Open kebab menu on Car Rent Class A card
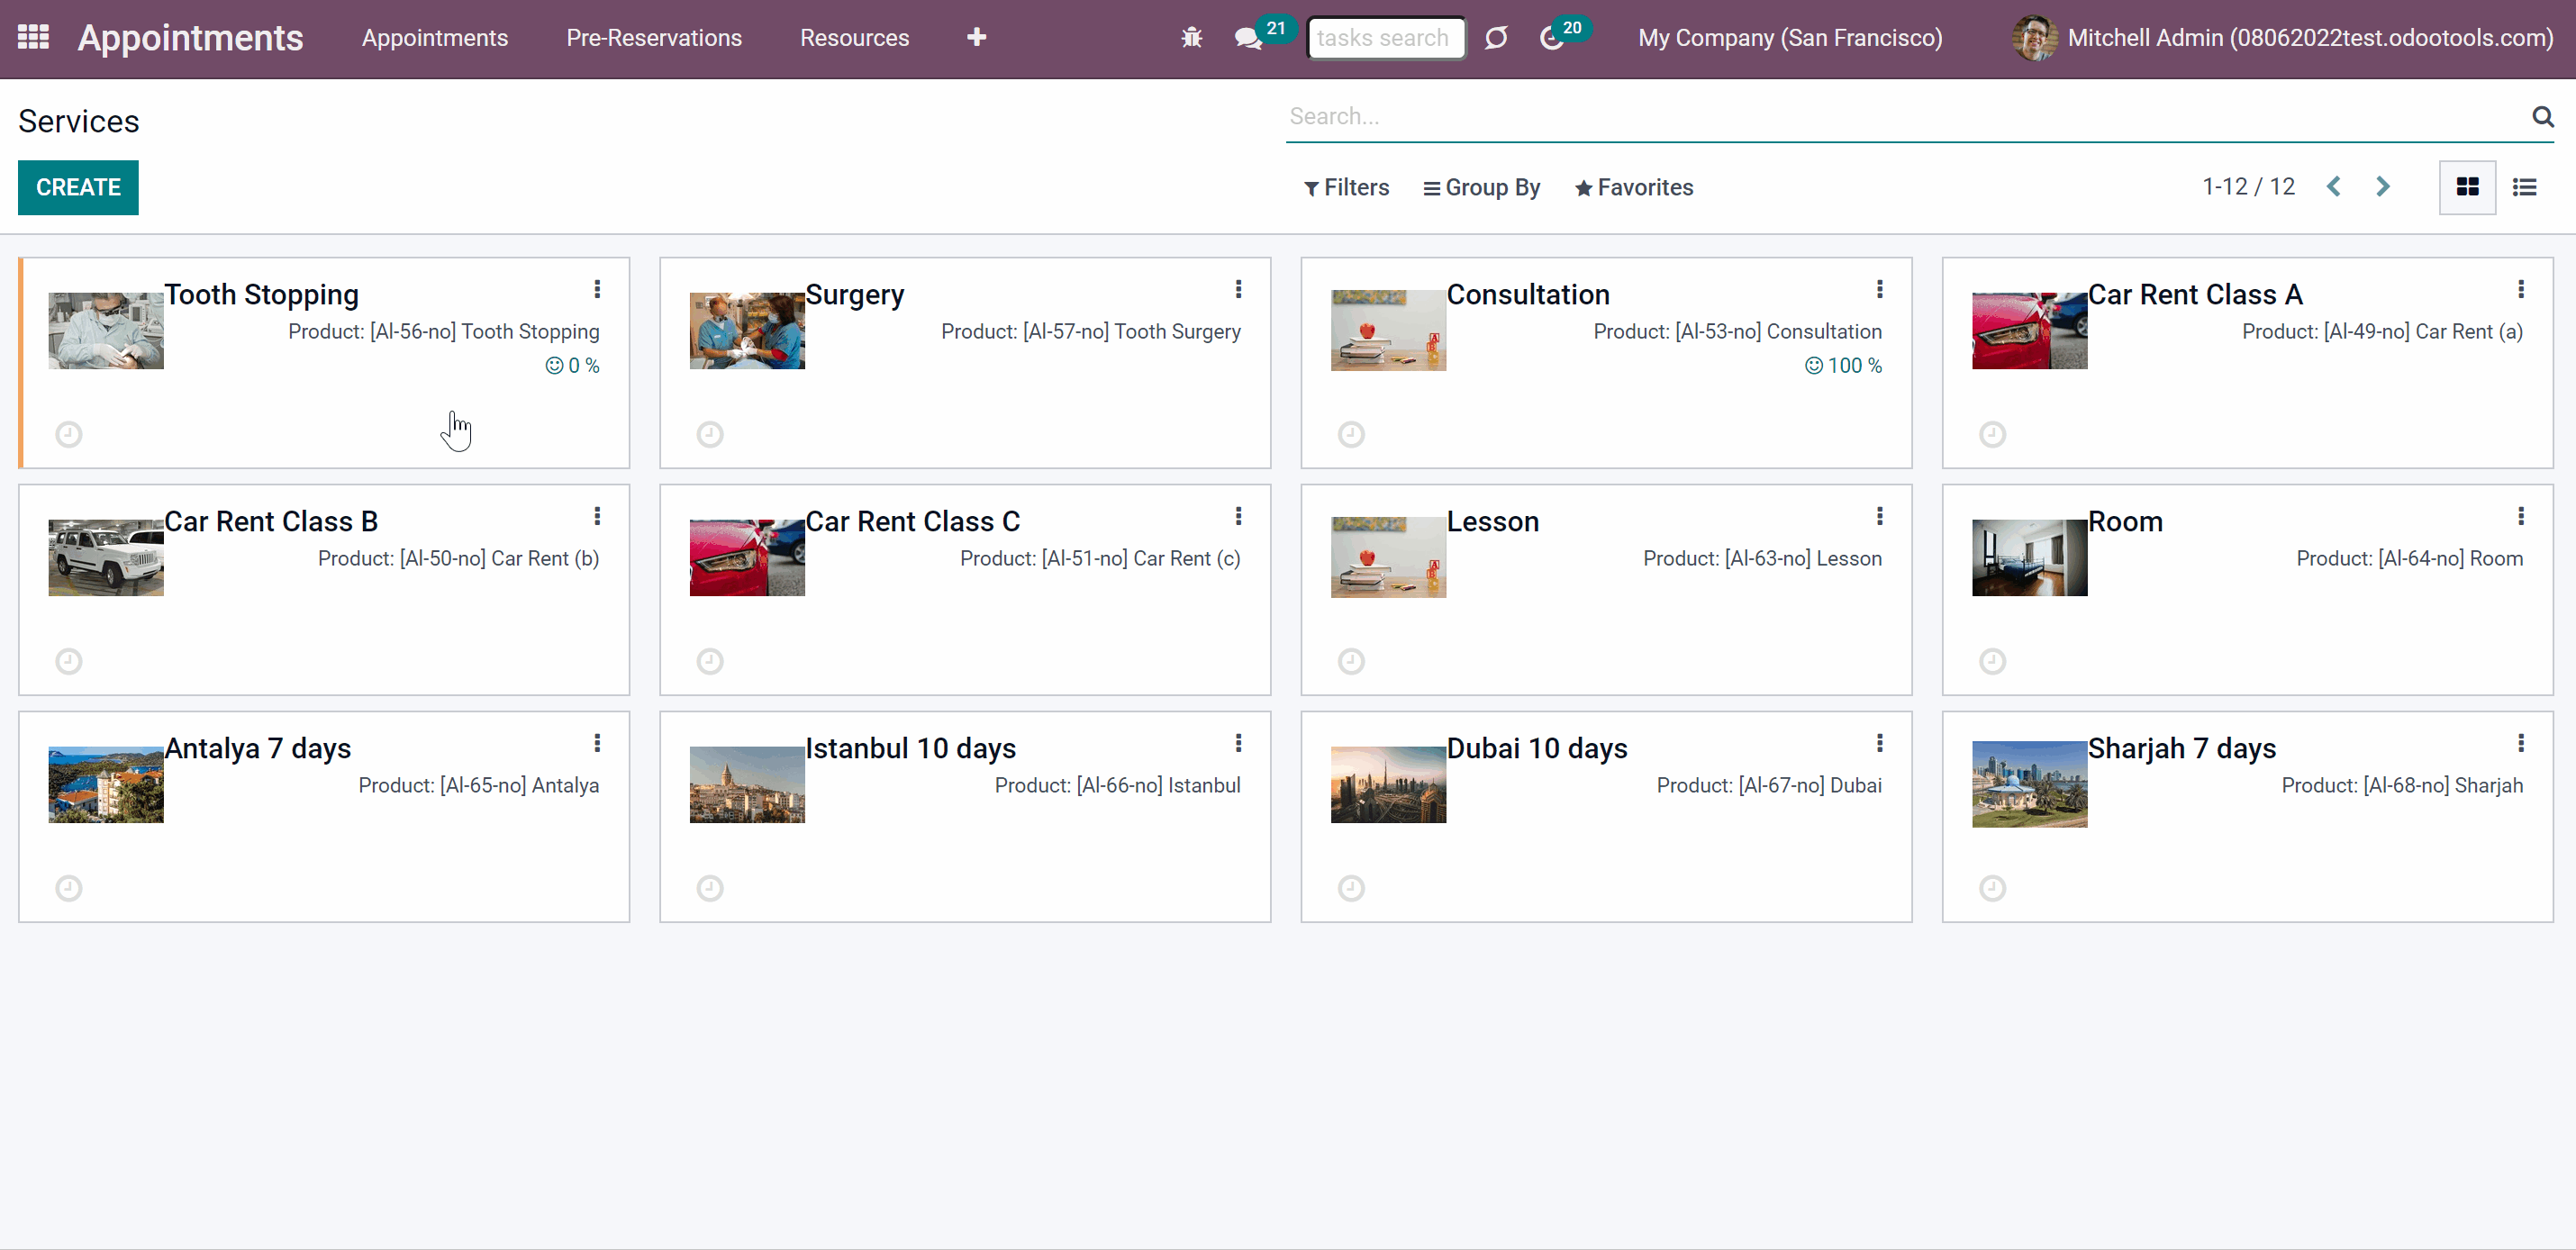Viewport: 2576px width, 1250px height. click(x=2521, y=289)
